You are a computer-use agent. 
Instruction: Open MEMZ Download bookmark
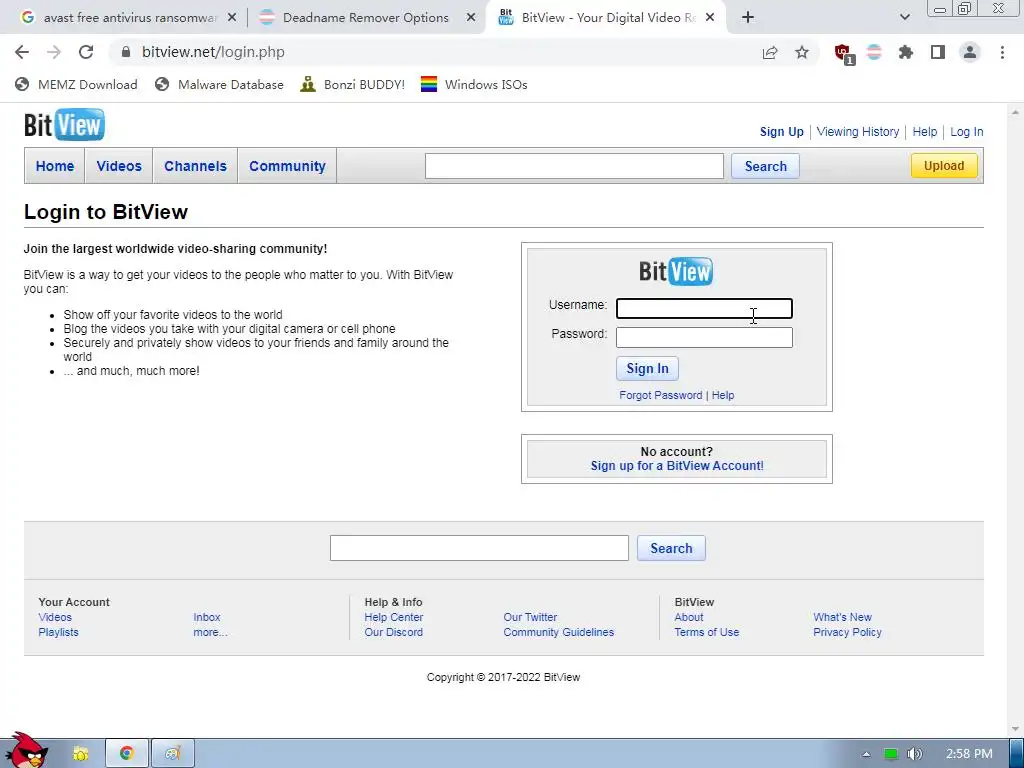[x=76, y=84]
